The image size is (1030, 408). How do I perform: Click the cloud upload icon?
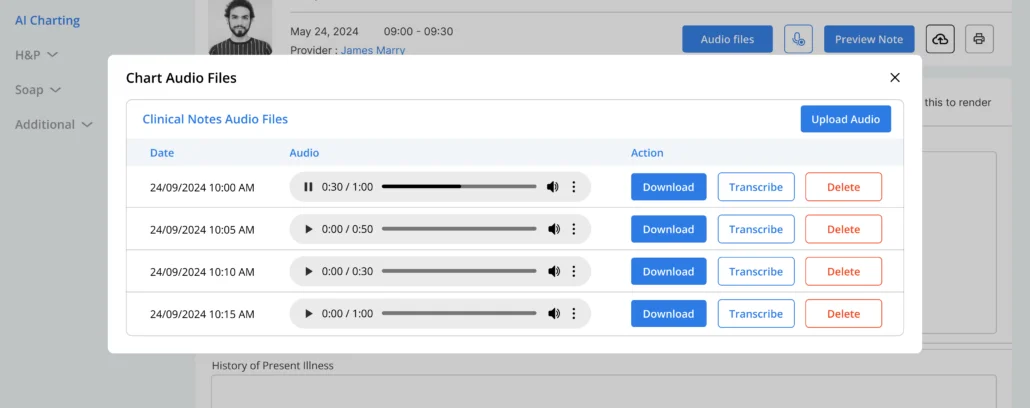click(x=940, y=39)
